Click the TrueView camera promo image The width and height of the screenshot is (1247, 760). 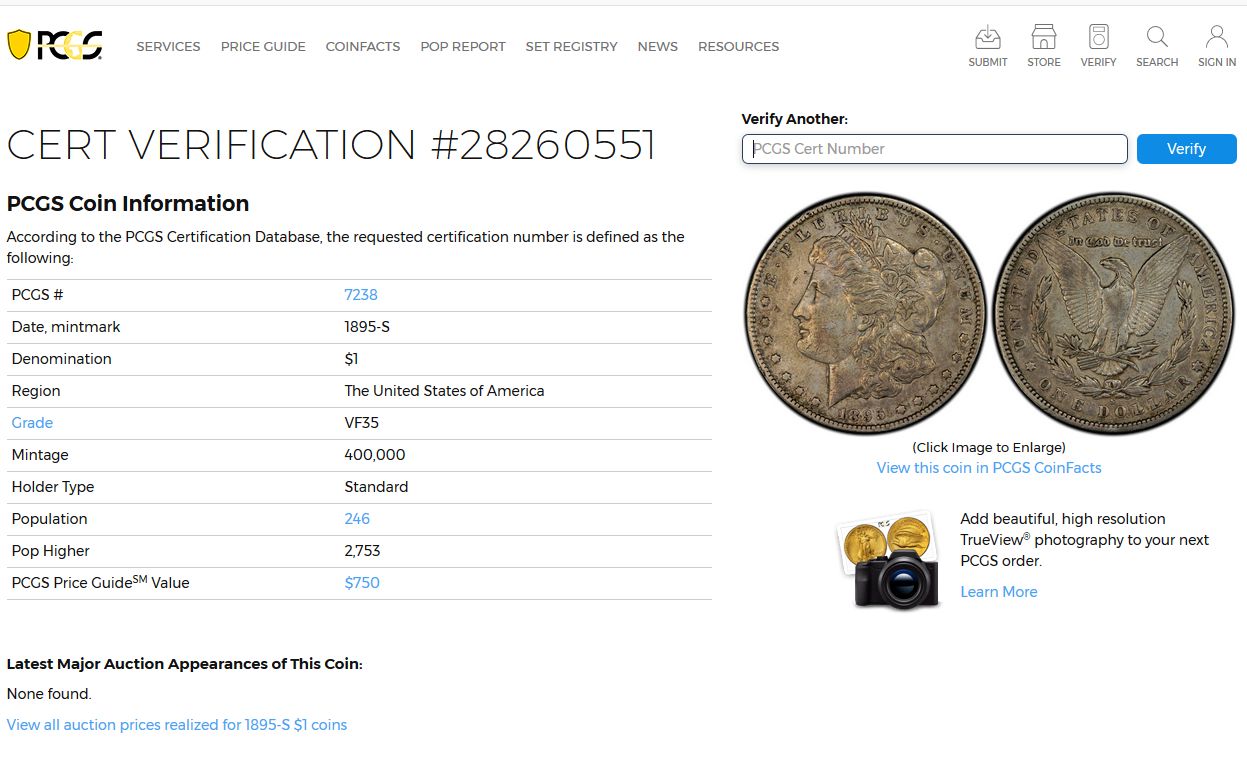point(887,561)
